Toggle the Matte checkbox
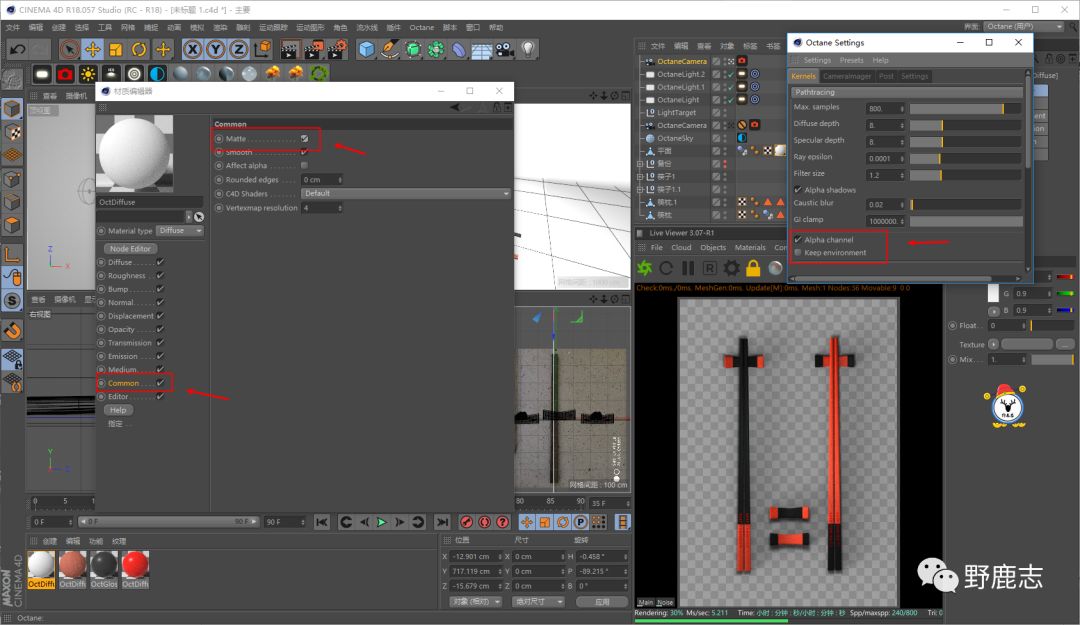1080x625 pixels. click(304, 139)
